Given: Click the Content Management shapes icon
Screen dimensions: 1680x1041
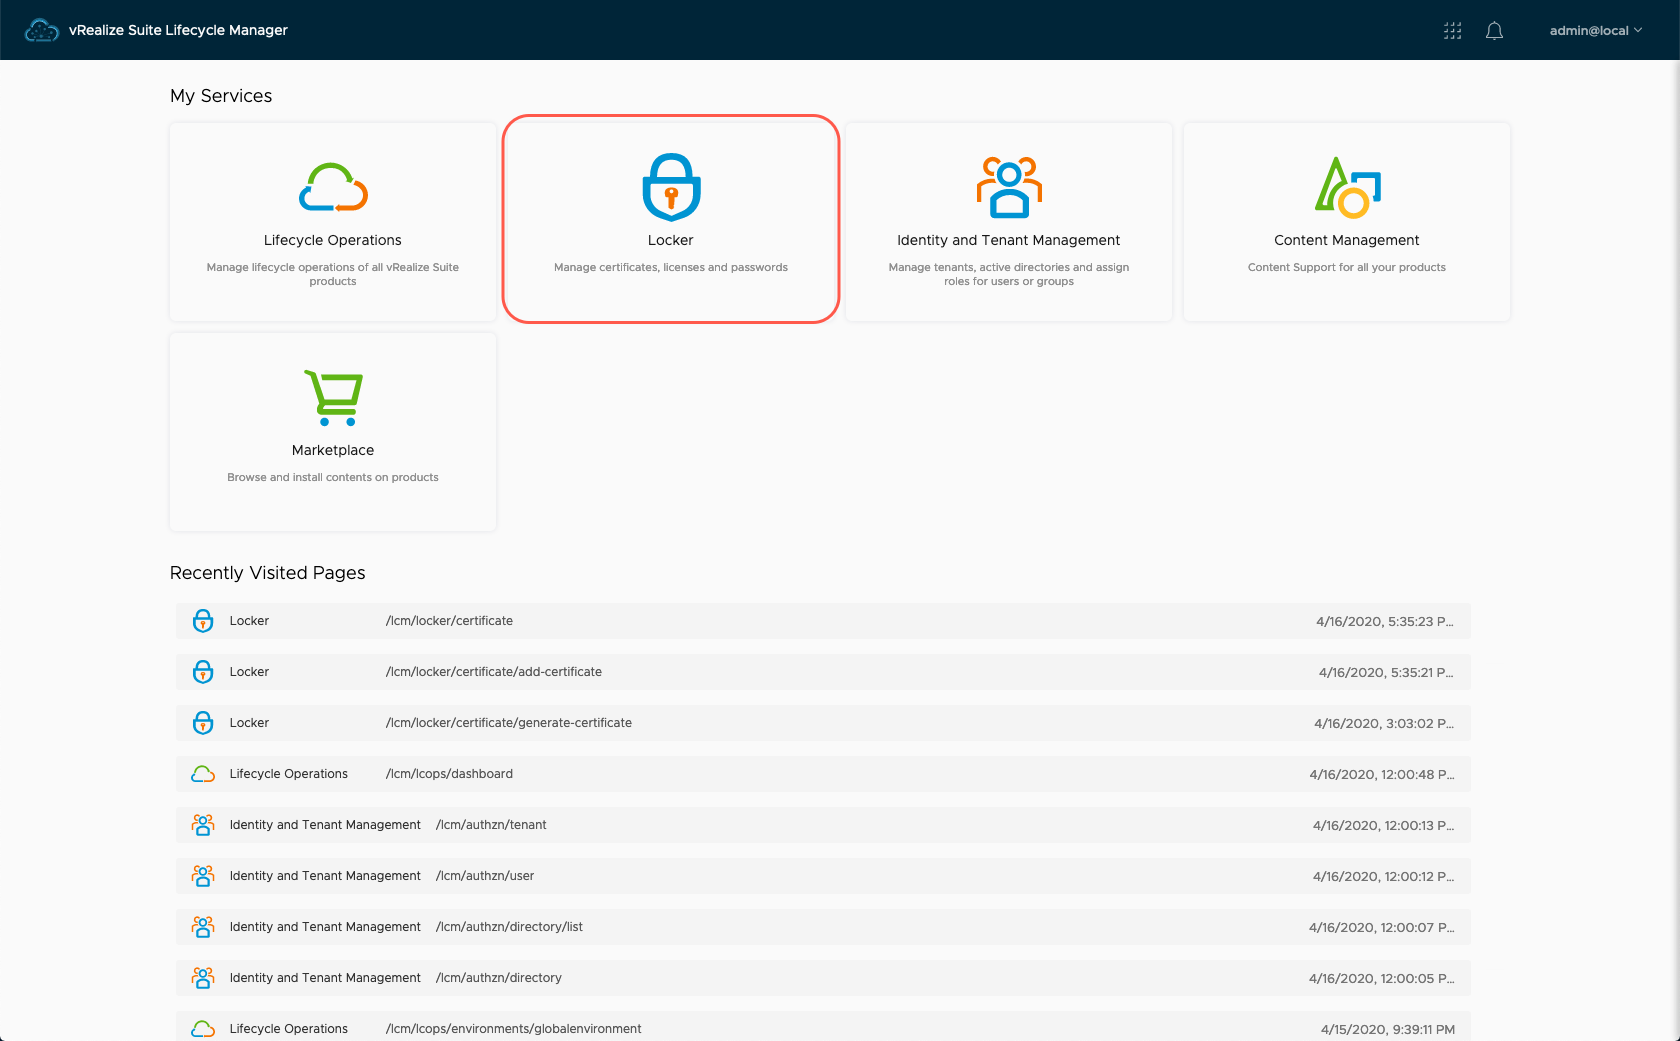Looking at the screenshot, I should 1347,187.
